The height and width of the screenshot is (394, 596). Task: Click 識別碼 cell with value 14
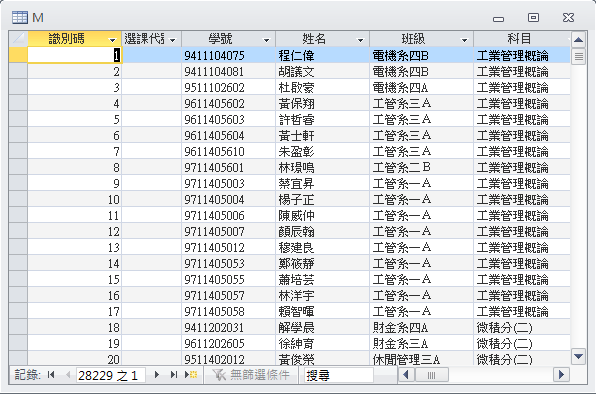pos(74,263)
